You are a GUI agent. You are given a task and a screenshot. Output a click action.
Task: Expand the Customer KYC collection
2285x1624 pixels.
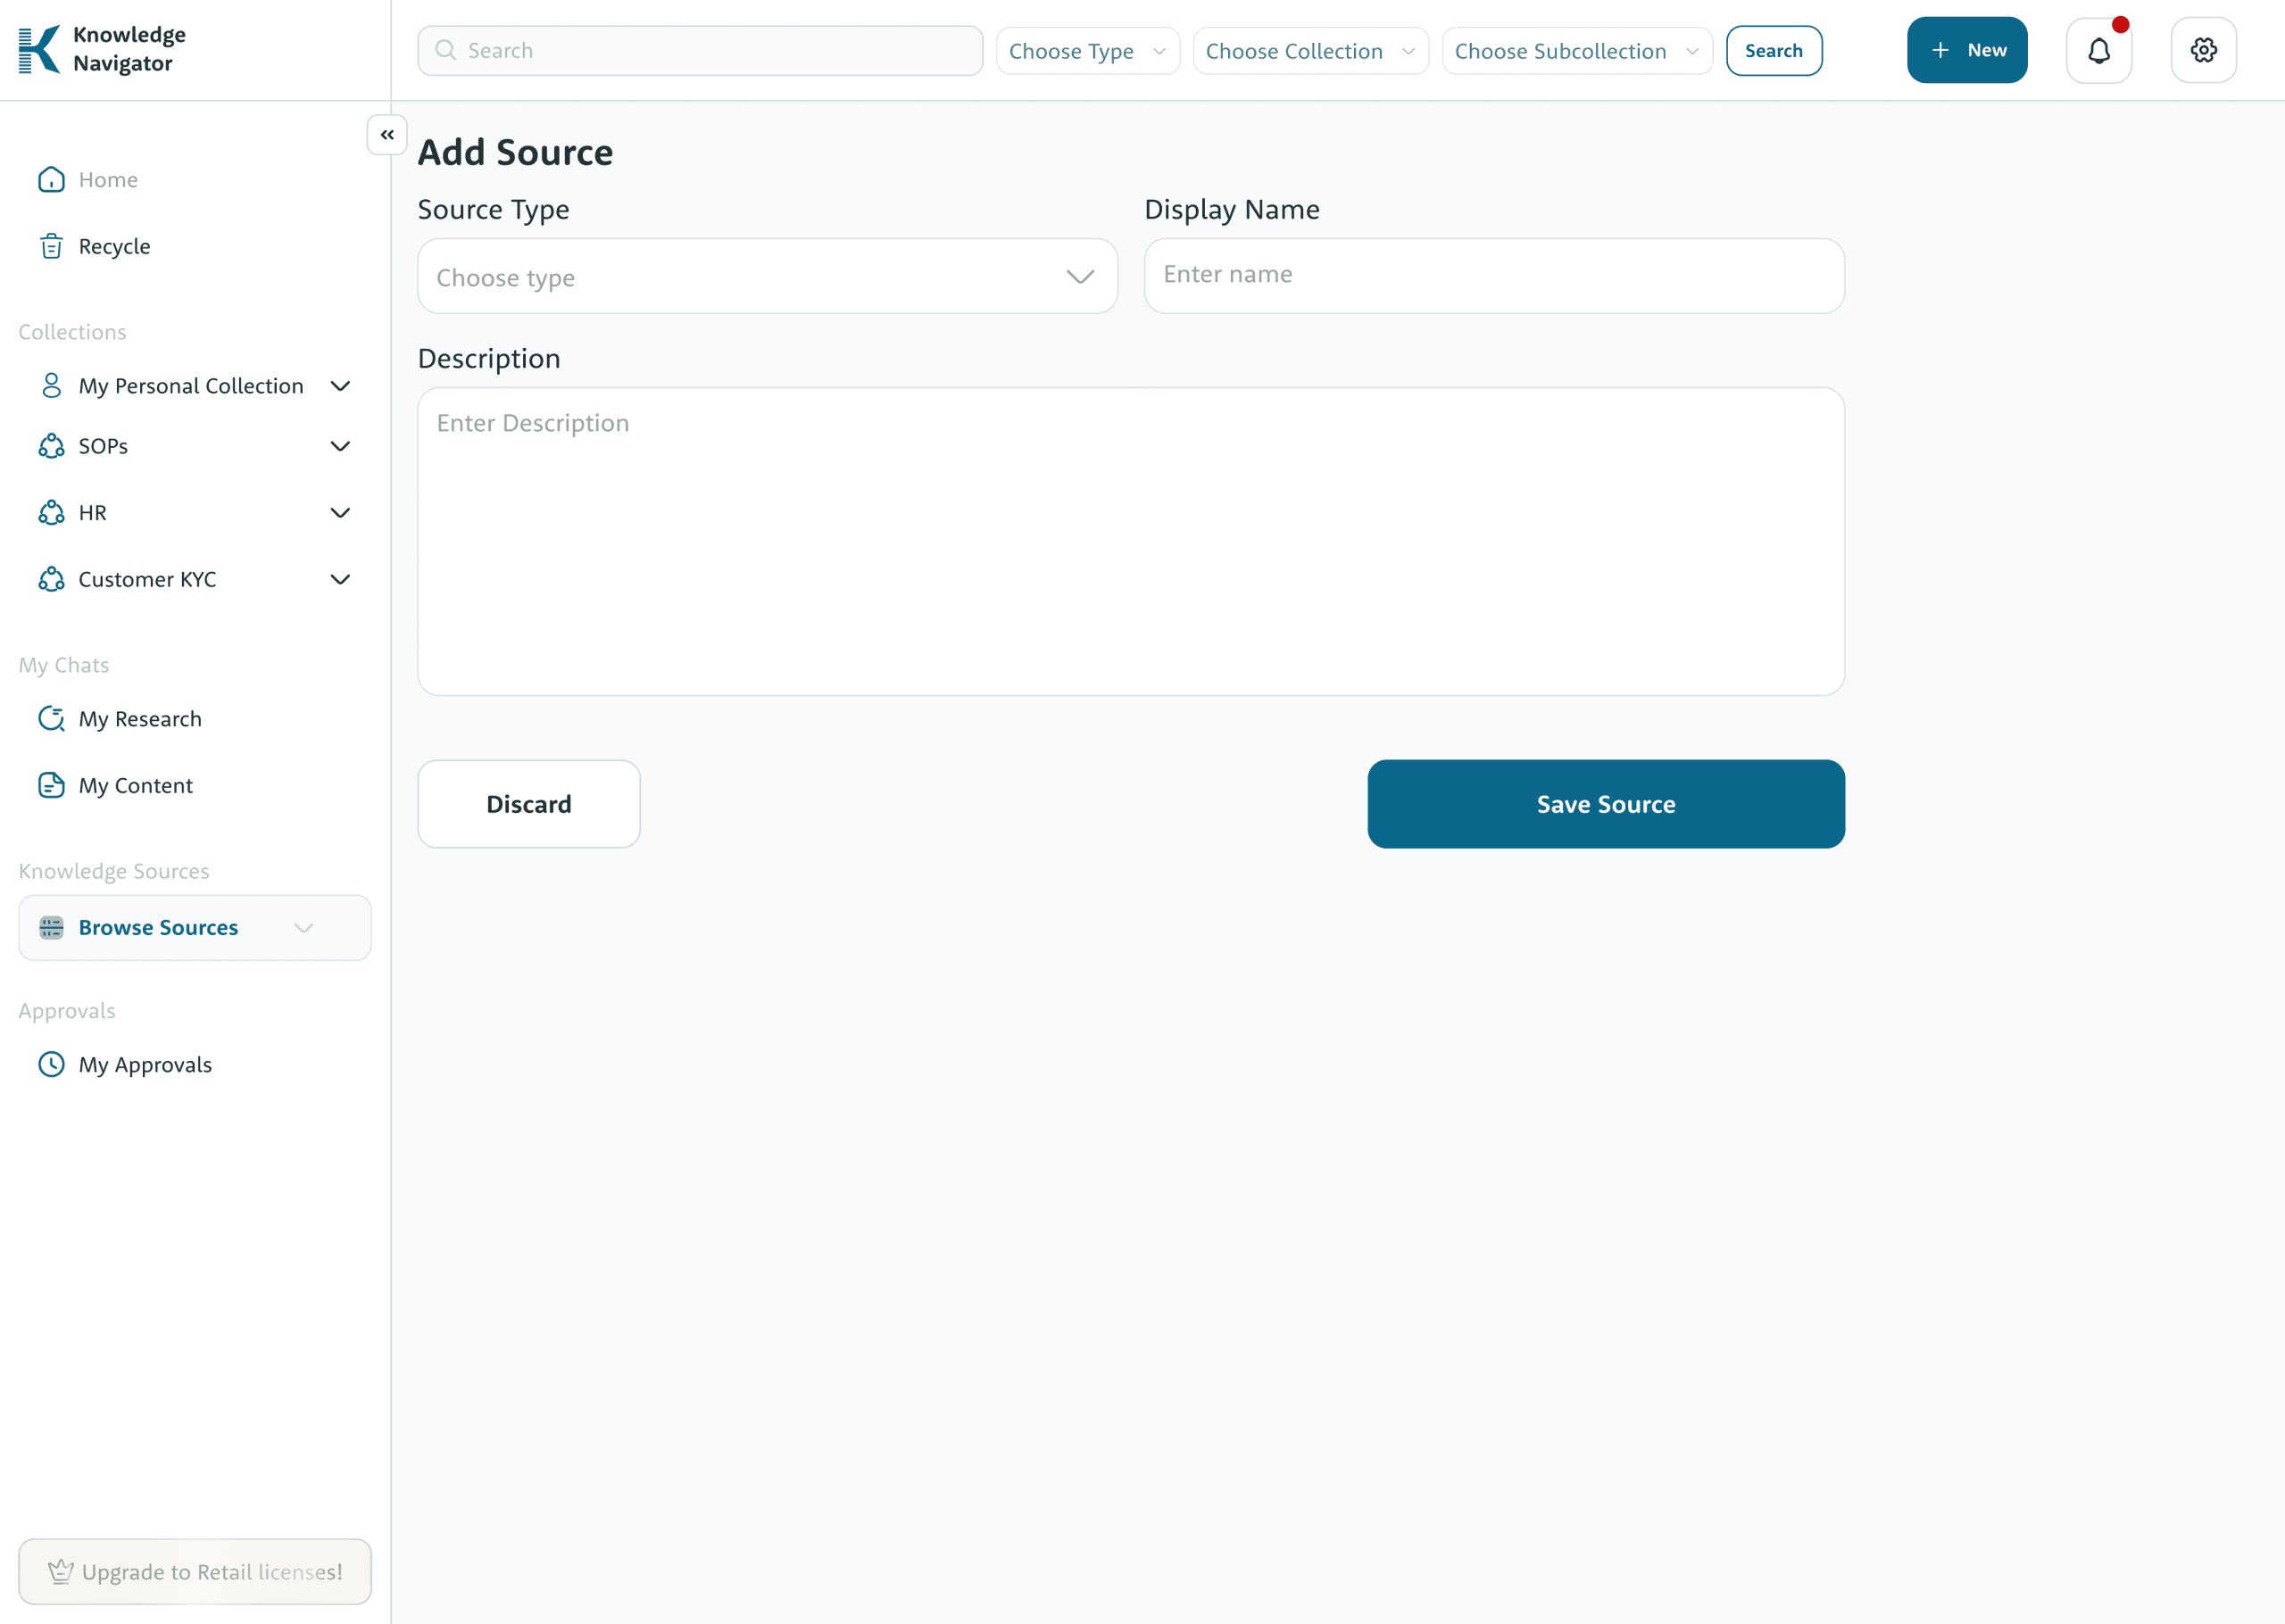point(340,580)
